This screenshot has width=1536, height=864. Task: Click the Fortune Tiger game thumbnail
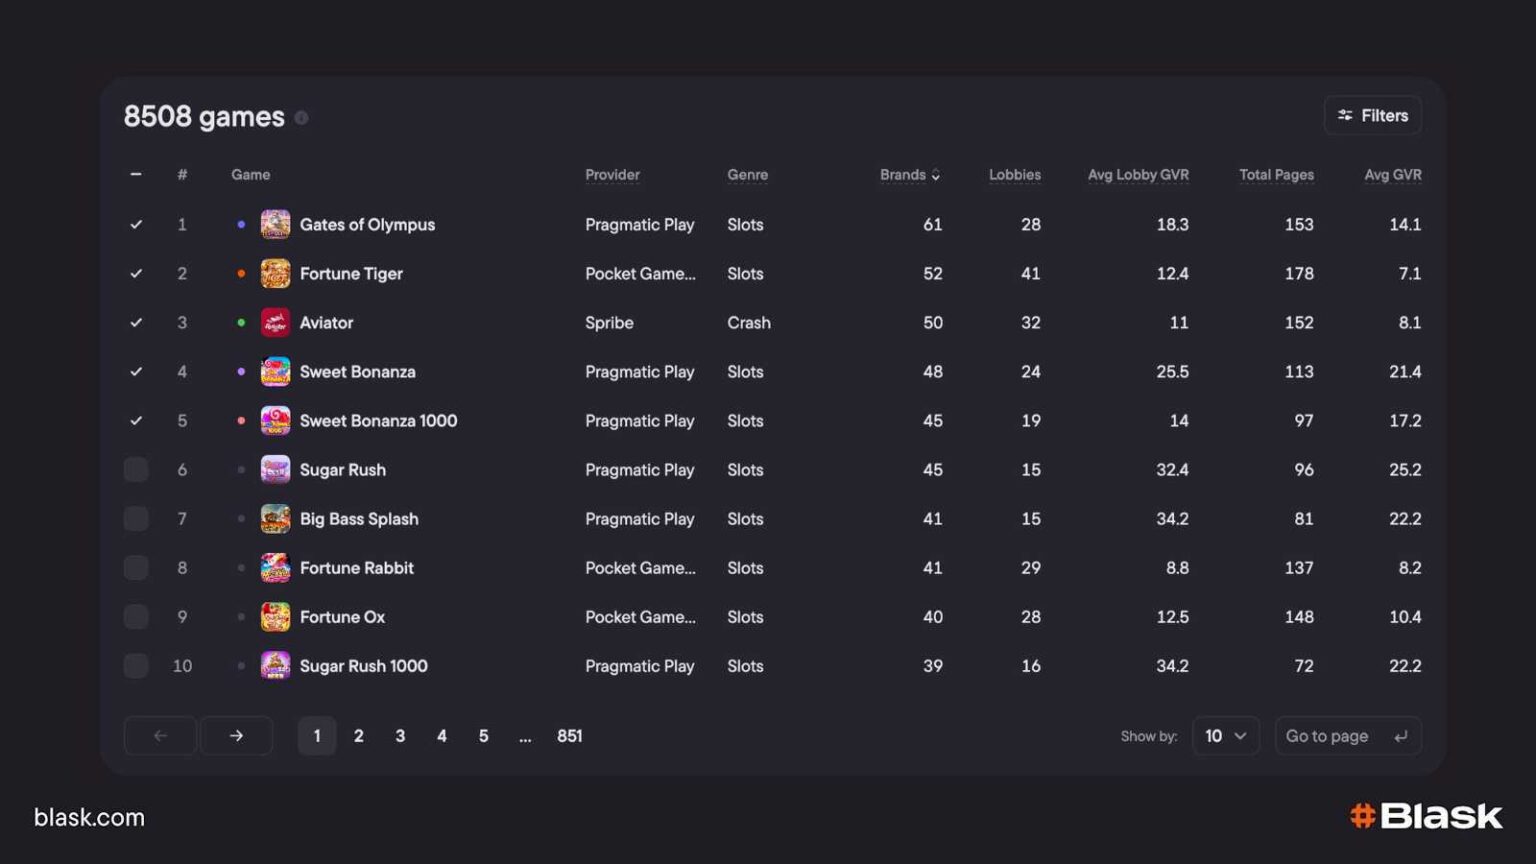pyautogui.click(x=274, y=273)
